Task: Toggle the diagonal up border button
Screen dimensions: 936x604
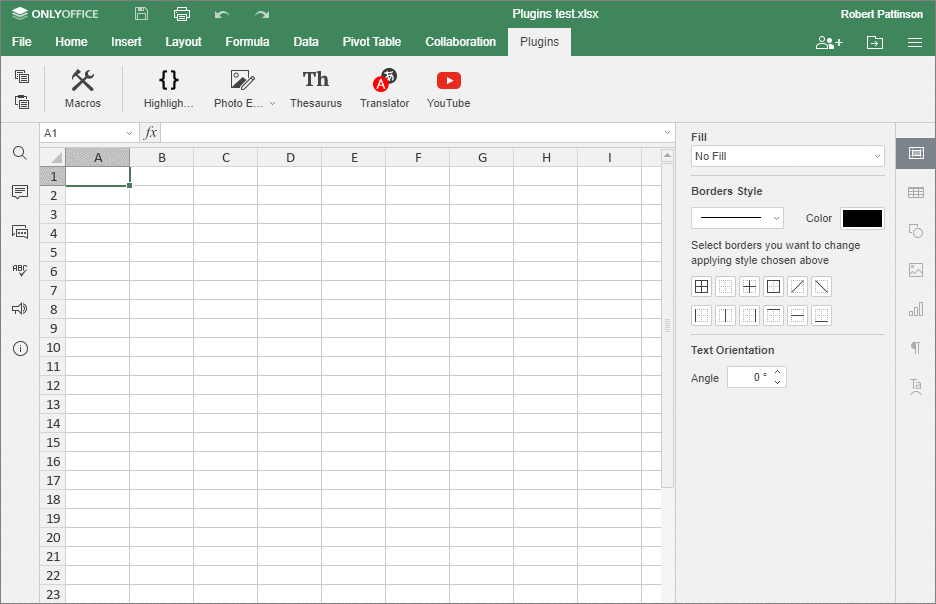Action: pyautogui.click(x=798, y=287)
